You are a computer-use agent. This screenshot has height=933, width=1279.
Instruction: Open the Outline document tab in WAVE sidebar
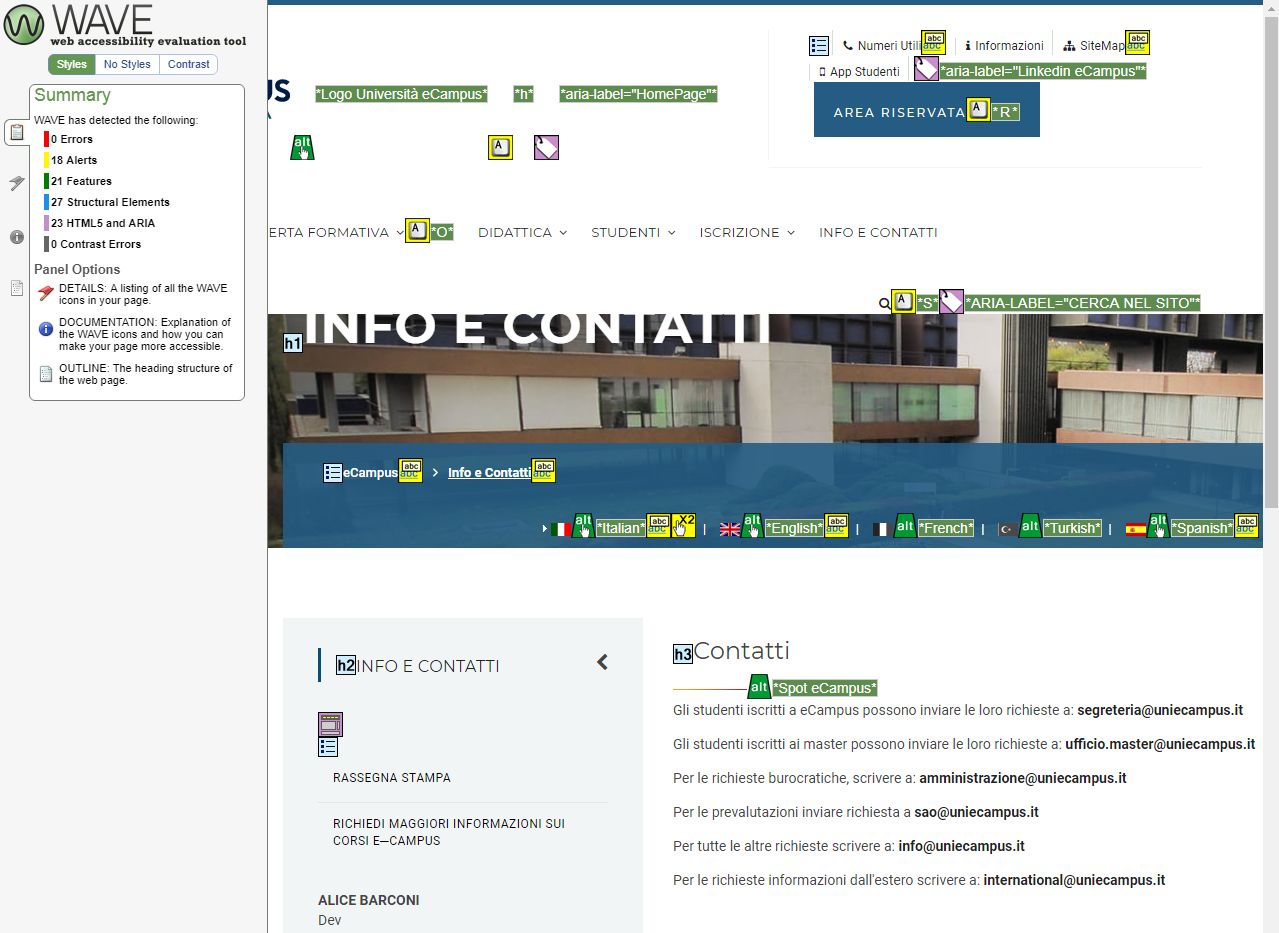16,289
